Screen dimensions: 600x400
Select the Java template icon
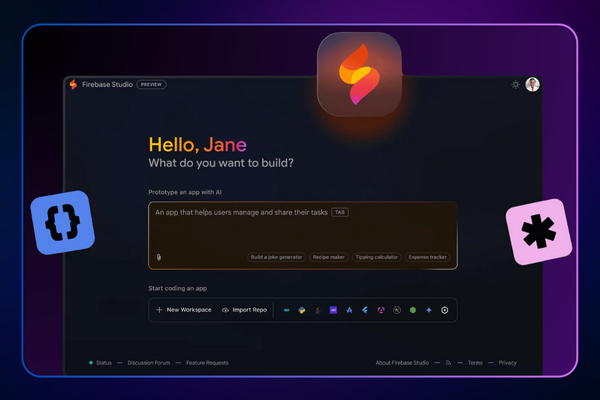[318, 310]
